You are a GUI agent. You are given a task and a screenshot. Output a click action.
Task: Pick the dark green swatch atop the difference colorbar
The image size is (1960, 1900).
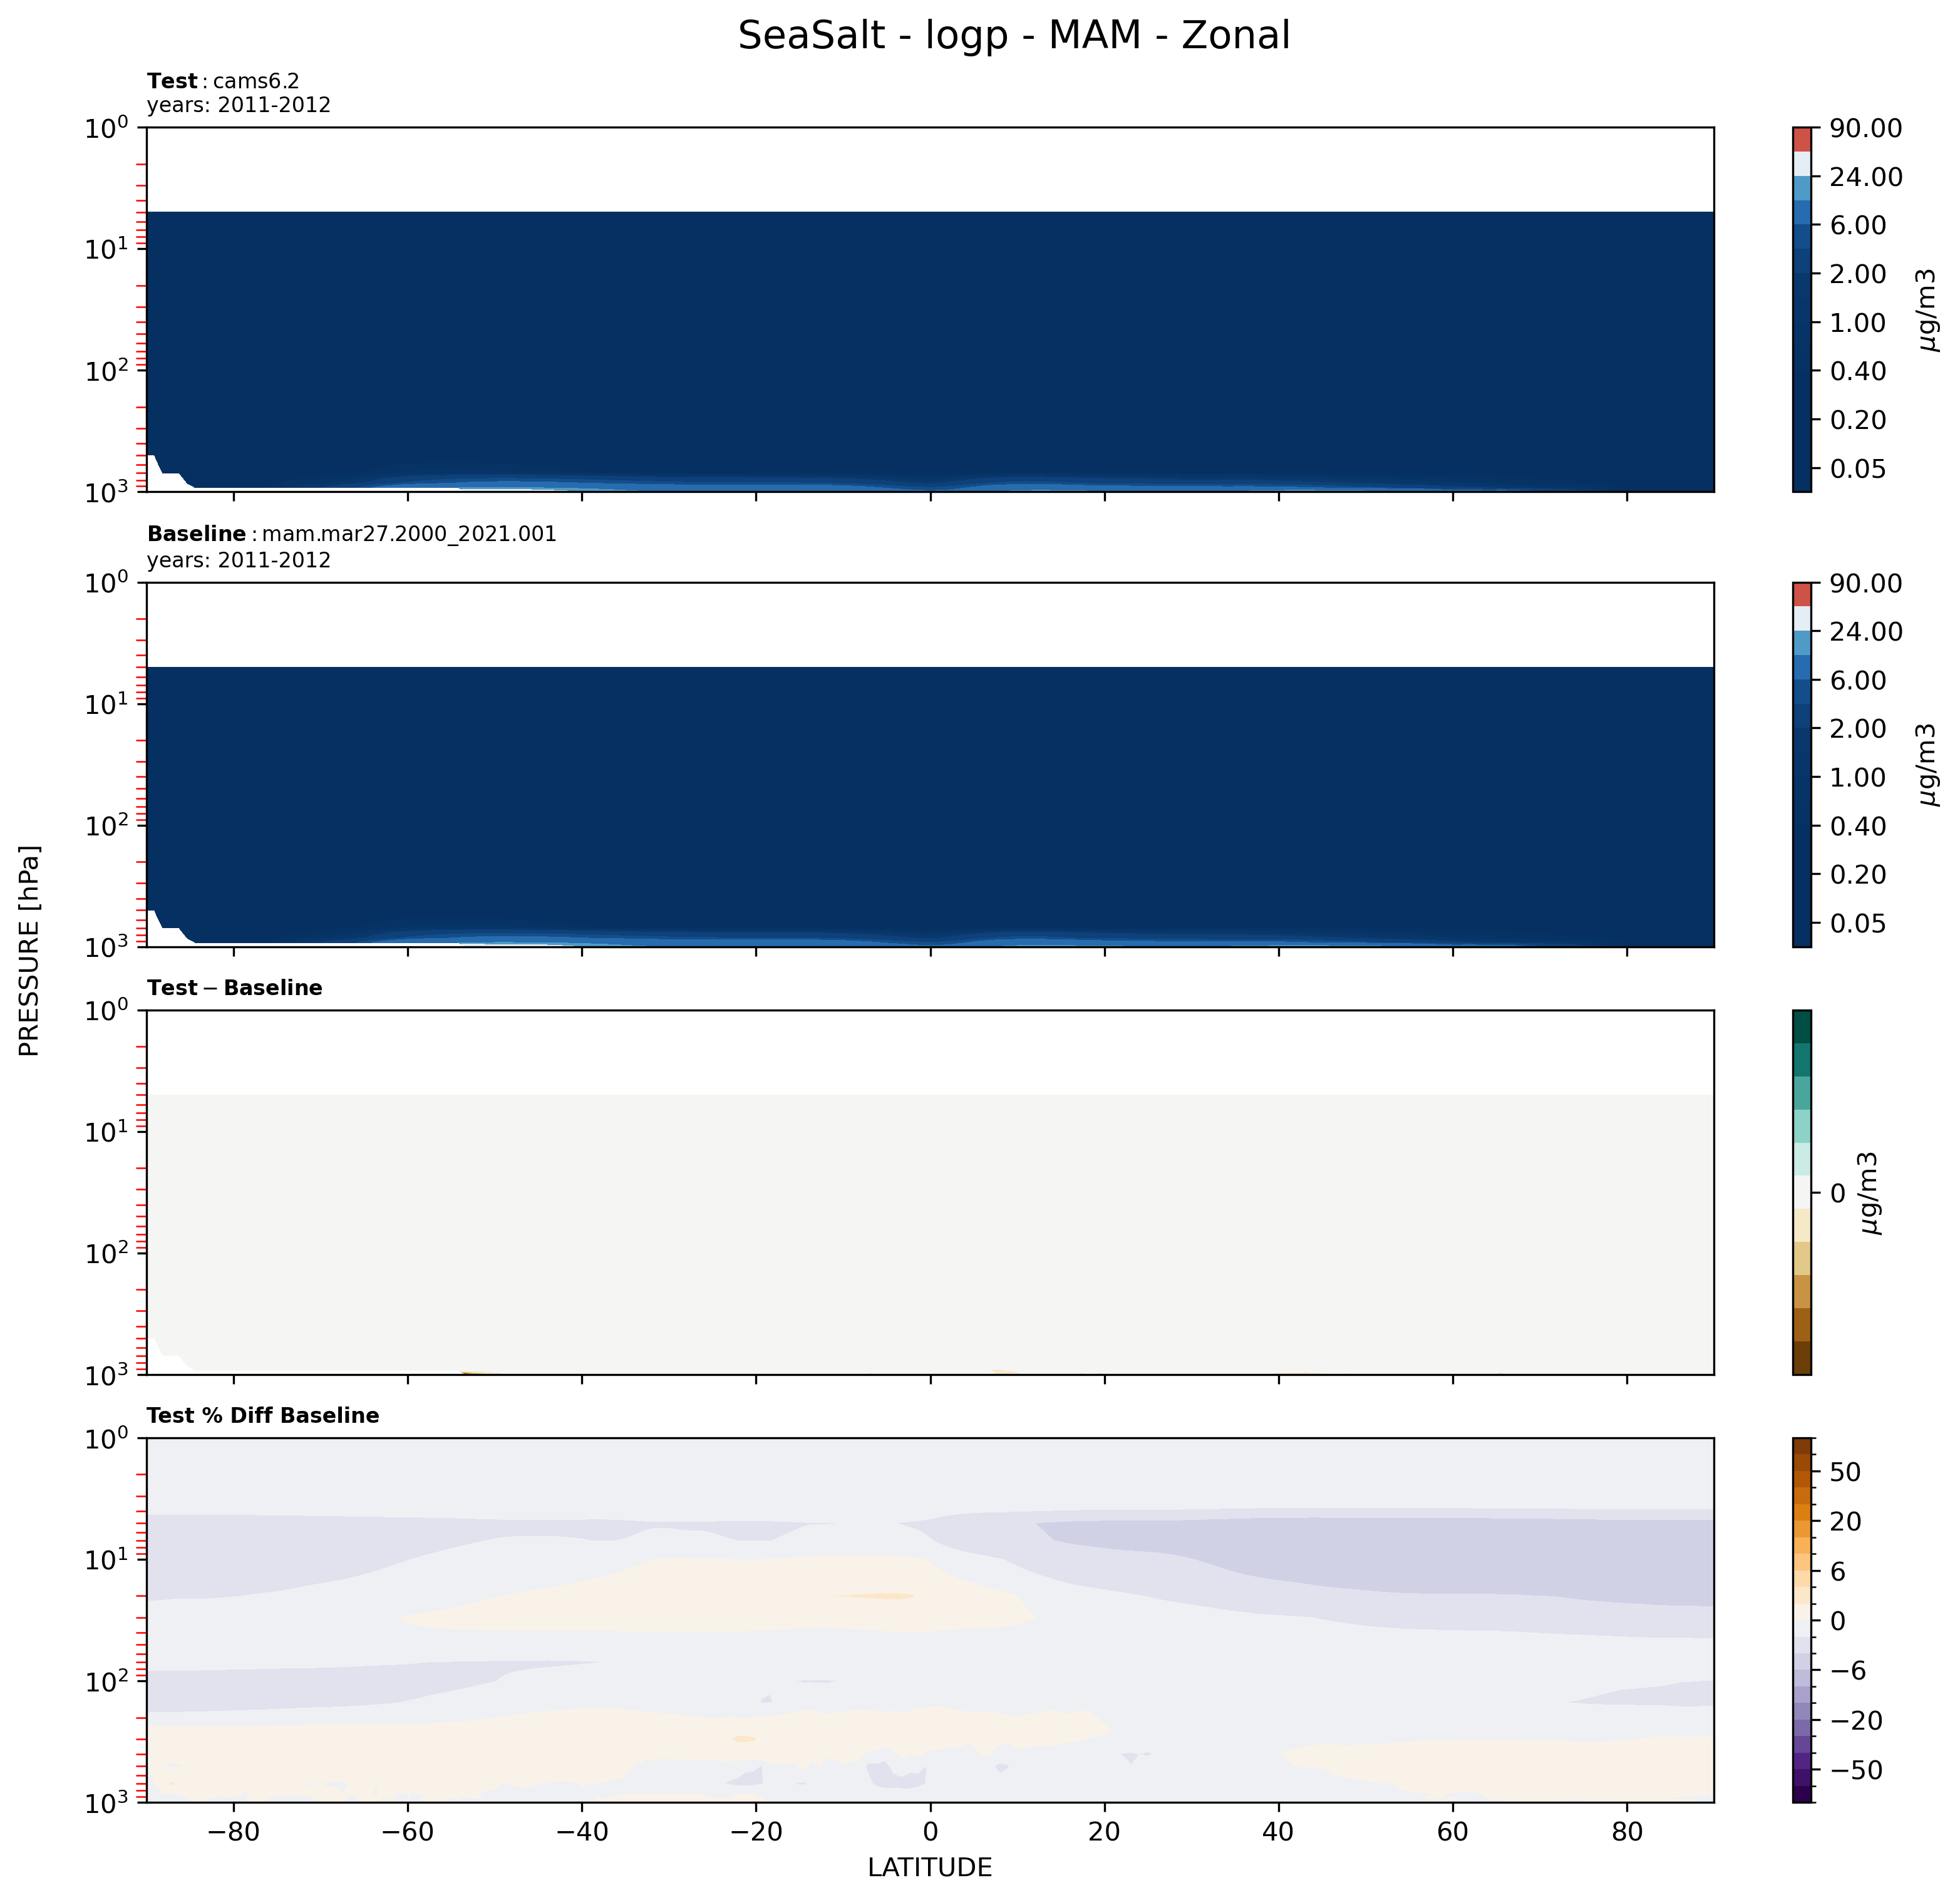1802,1026
